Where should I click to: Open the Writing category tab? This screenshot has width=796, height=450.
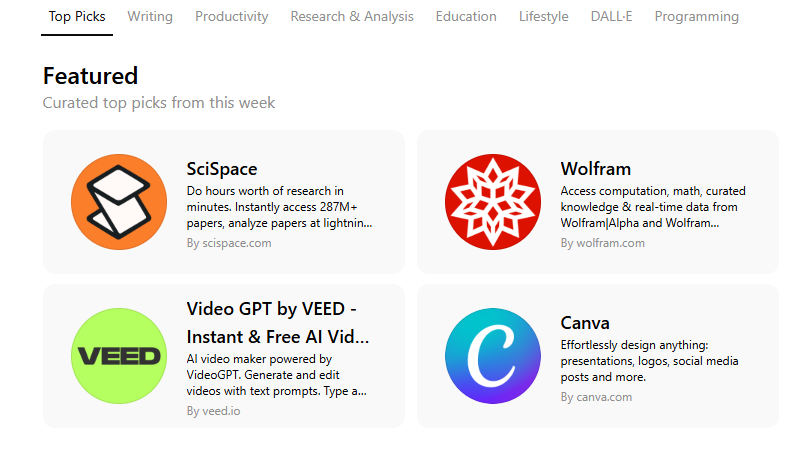point(150,16)
